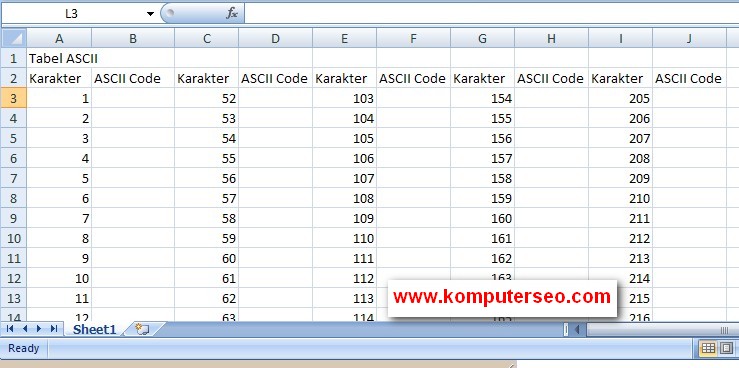The height and width of the screenshot is (368, 739).
Task: Click the Select All corner triangle
Action: click(x=14, y=38)
